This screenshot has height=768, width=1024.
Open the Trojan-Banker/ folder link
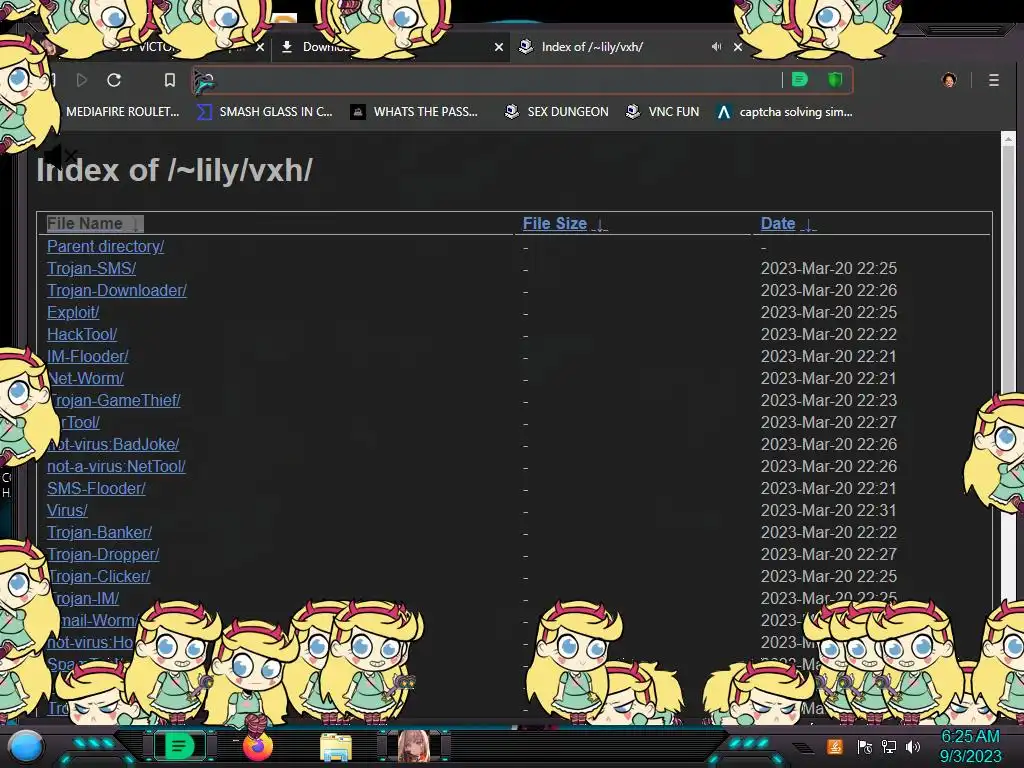tap(99, 532)
